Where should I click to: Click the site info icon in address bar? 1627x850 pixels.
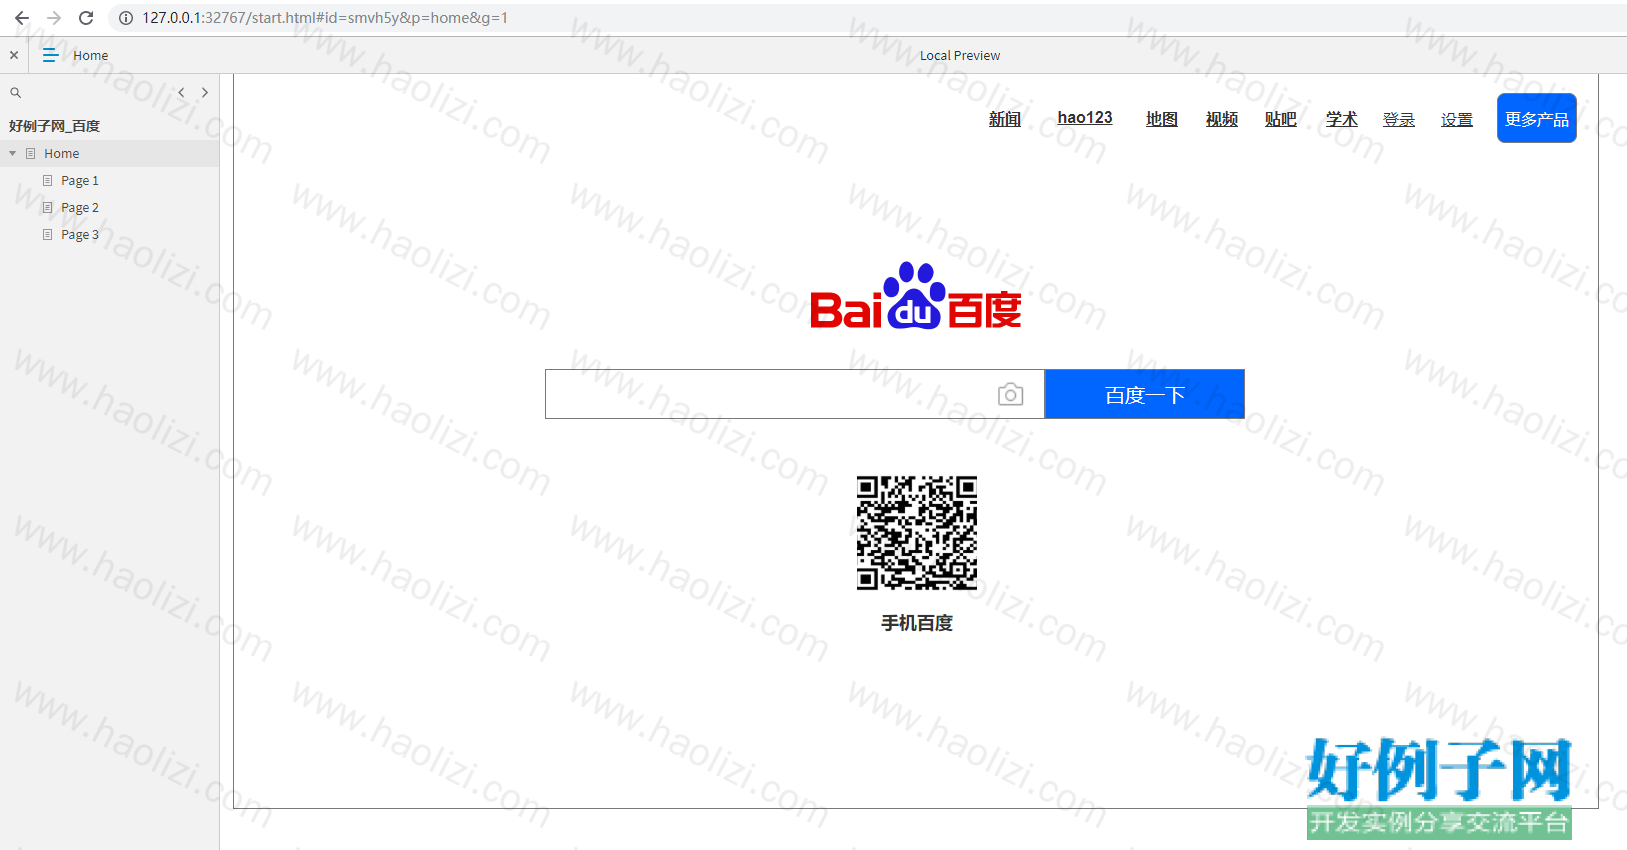pyautogui.click(x=126, y=18)
